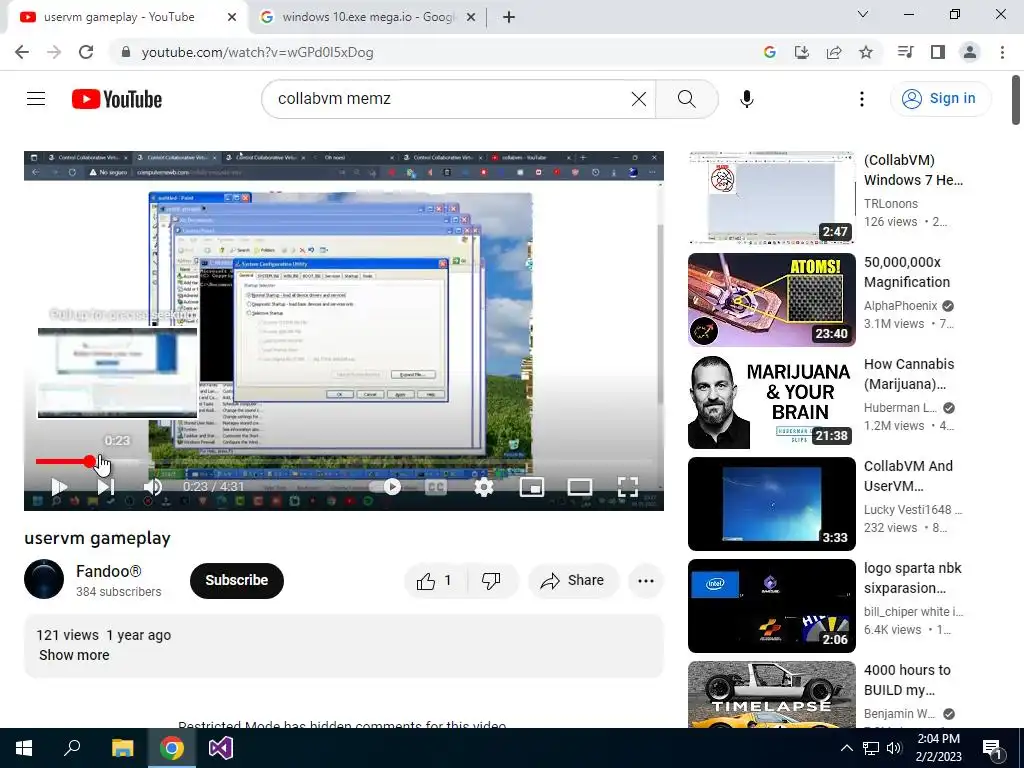
Task: Open the Fandoo® channel name link
Action: pyautogui.click(x=108, y=571)
